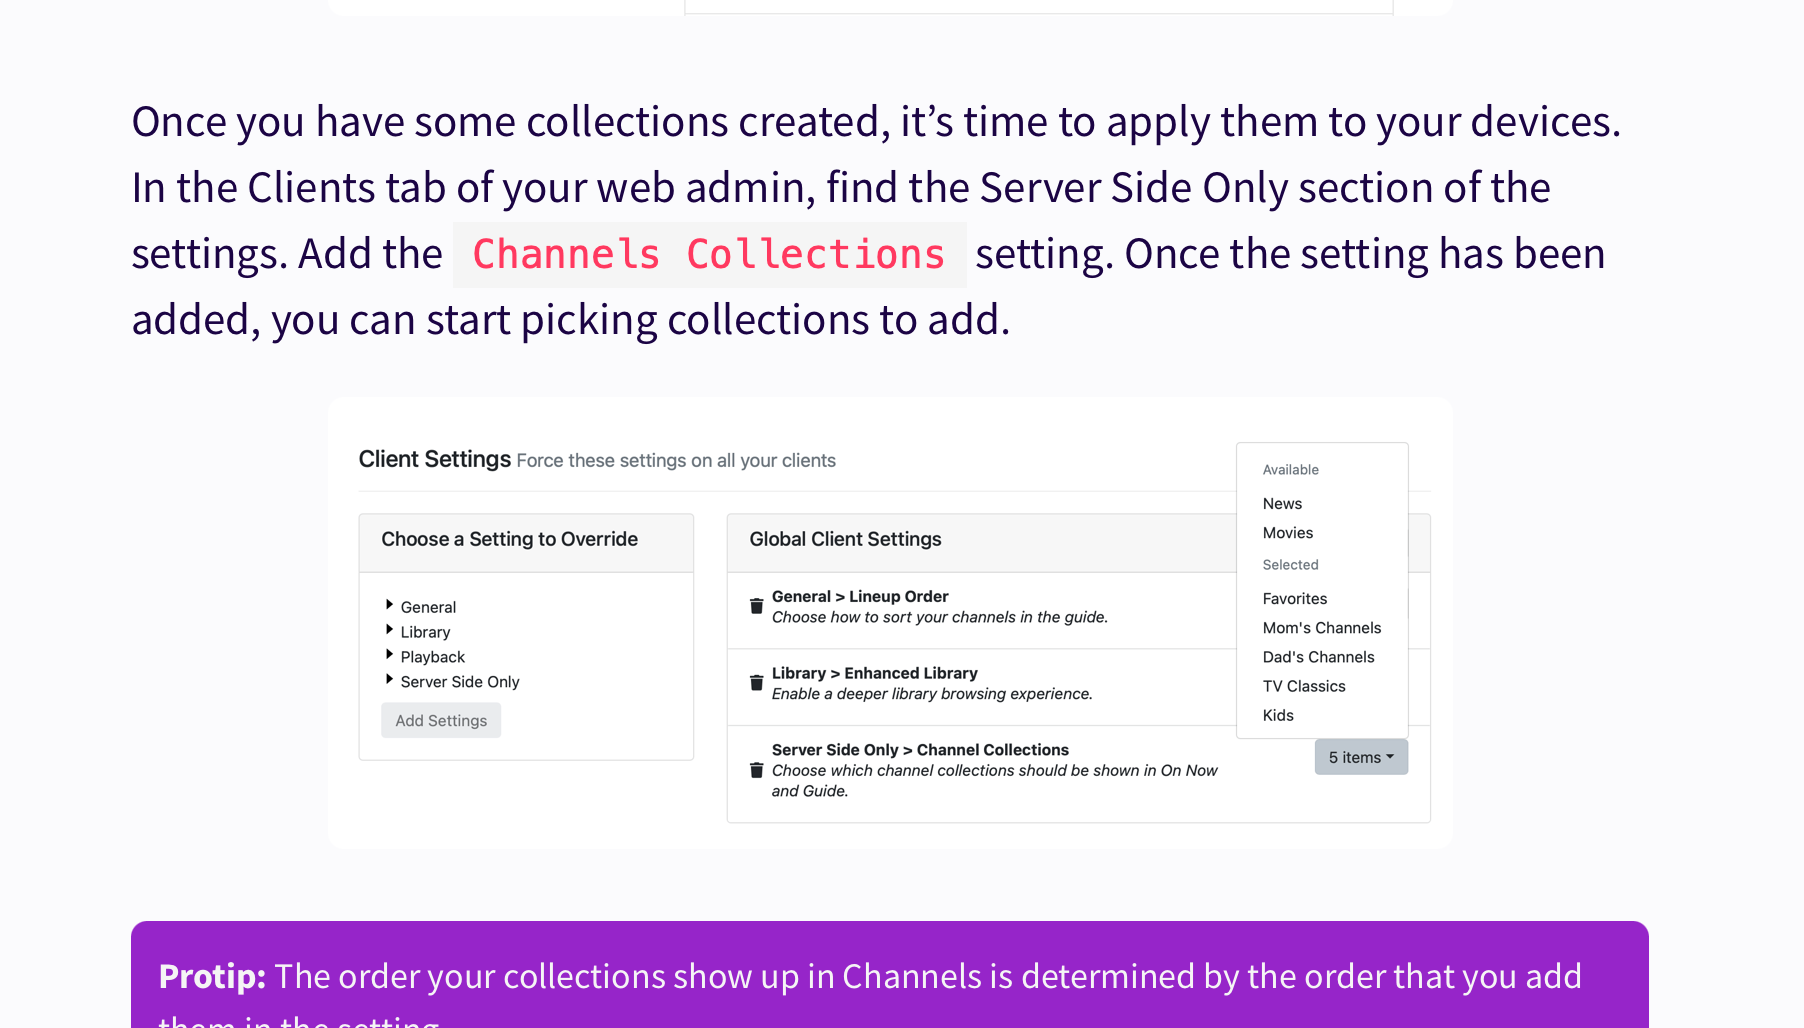Click the Playback tree item label

point(433,657)
